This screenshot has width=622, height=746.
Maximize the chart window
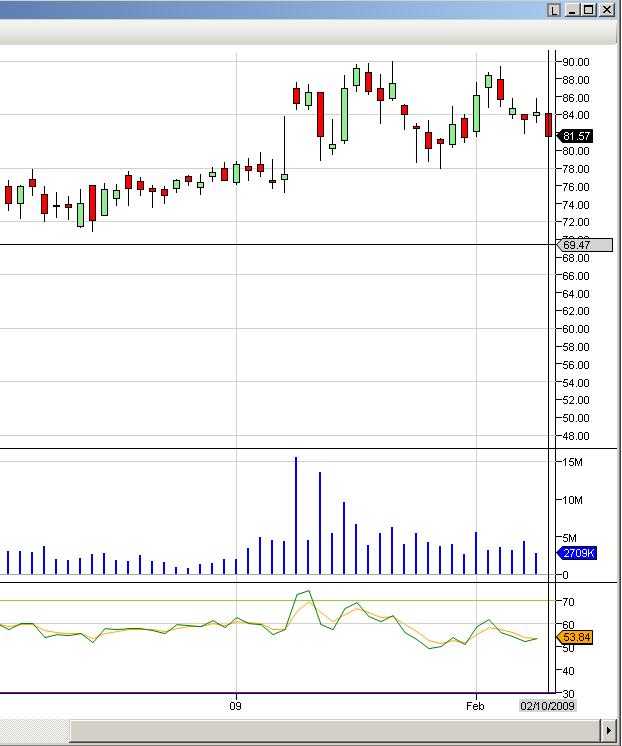click(x=589, y=10)
